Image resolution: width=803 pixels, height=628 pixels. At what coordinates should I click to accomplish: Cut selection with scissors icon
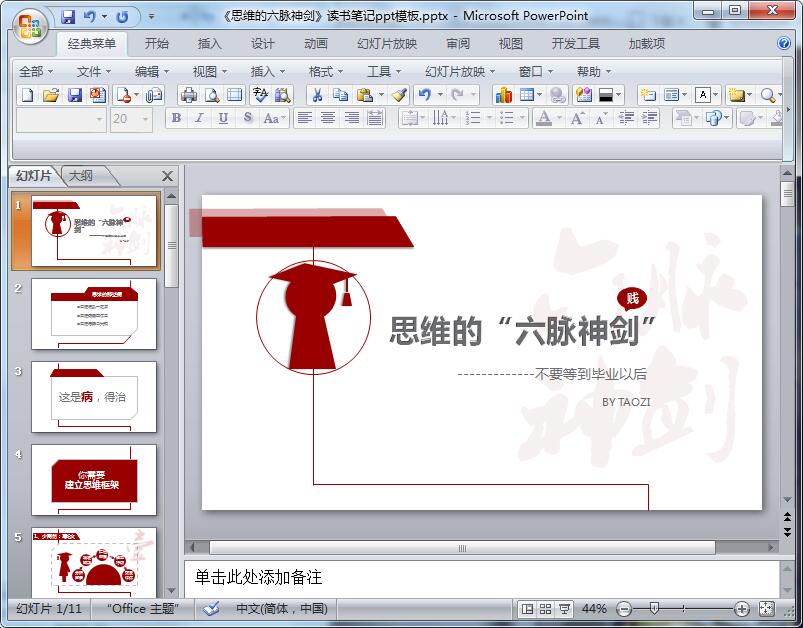tap(318, 95)
